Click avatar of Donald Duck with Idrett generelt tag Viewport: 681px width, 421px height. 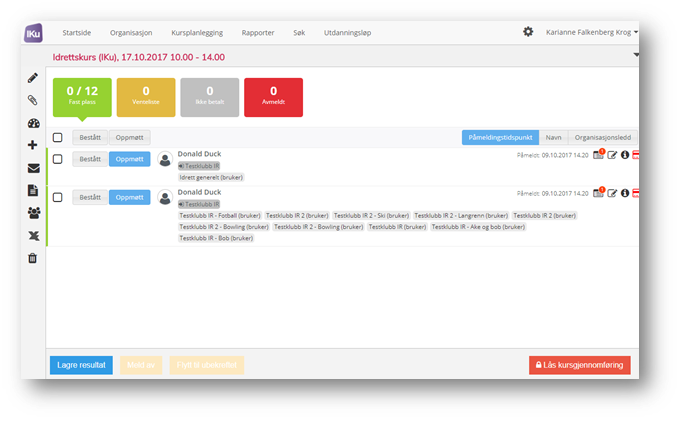click(x=165, y=159)
